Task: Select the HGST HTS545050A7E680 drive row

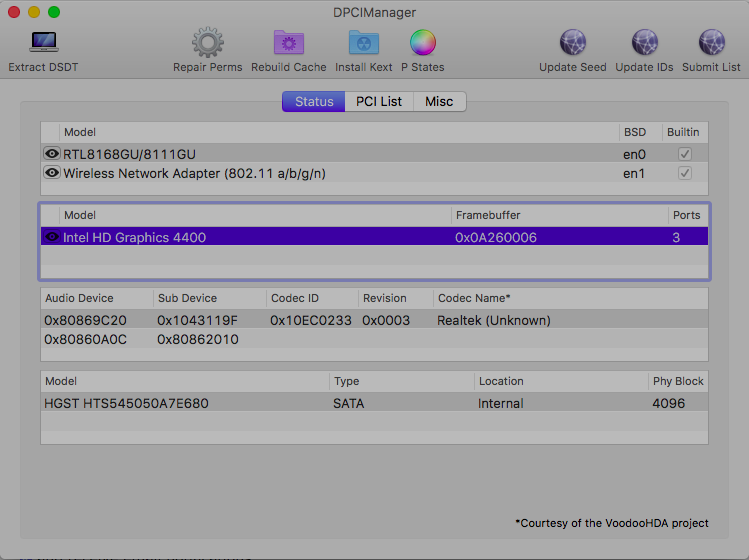Action: point(300,403)
